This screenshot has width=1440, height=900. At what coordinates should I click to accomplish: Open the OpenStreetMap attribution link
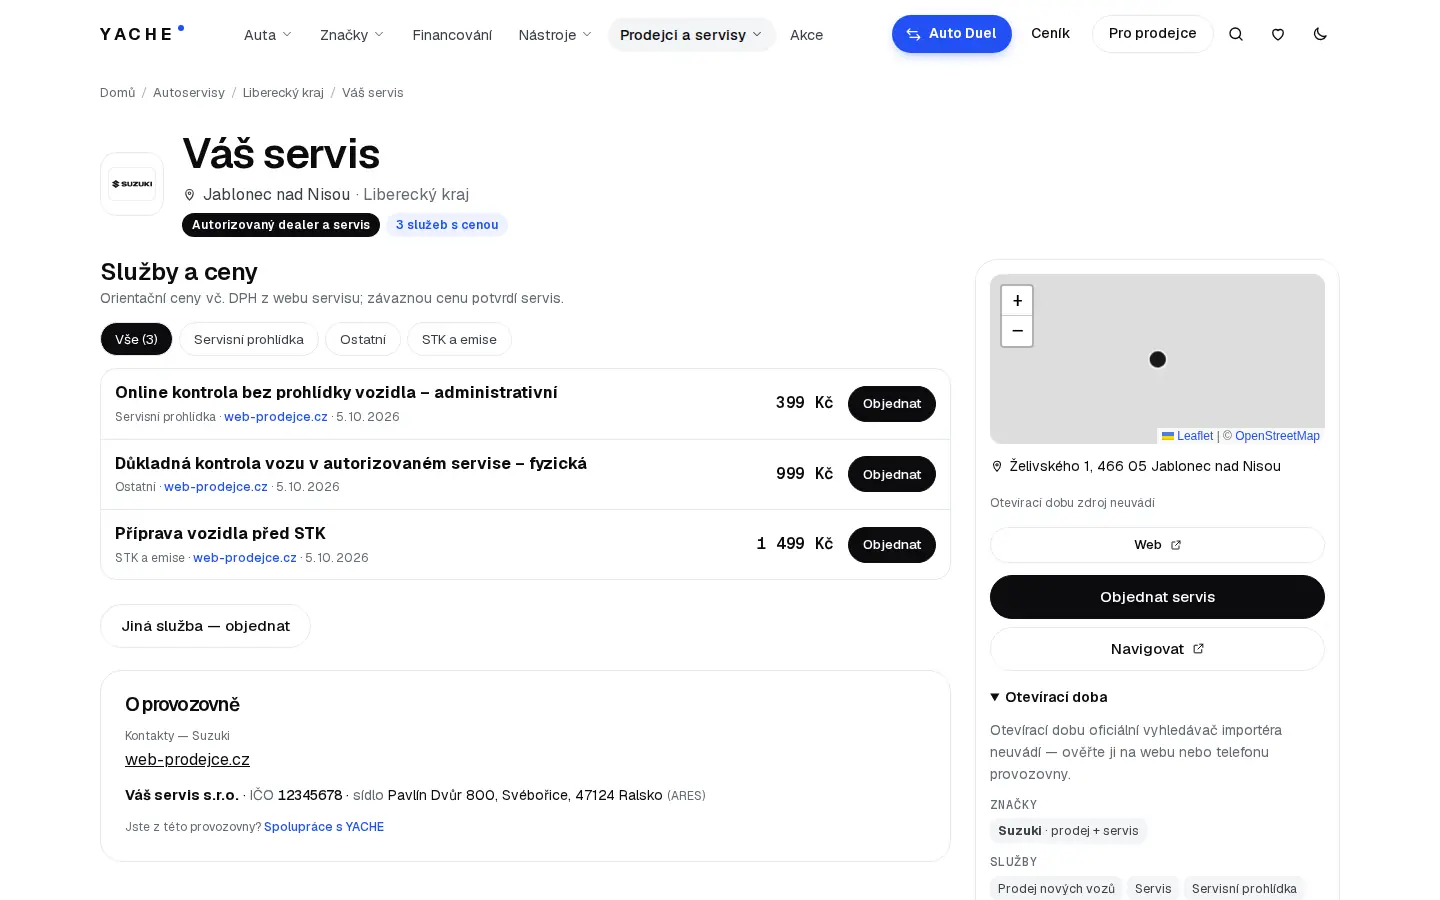click(x=1277, y=436)
